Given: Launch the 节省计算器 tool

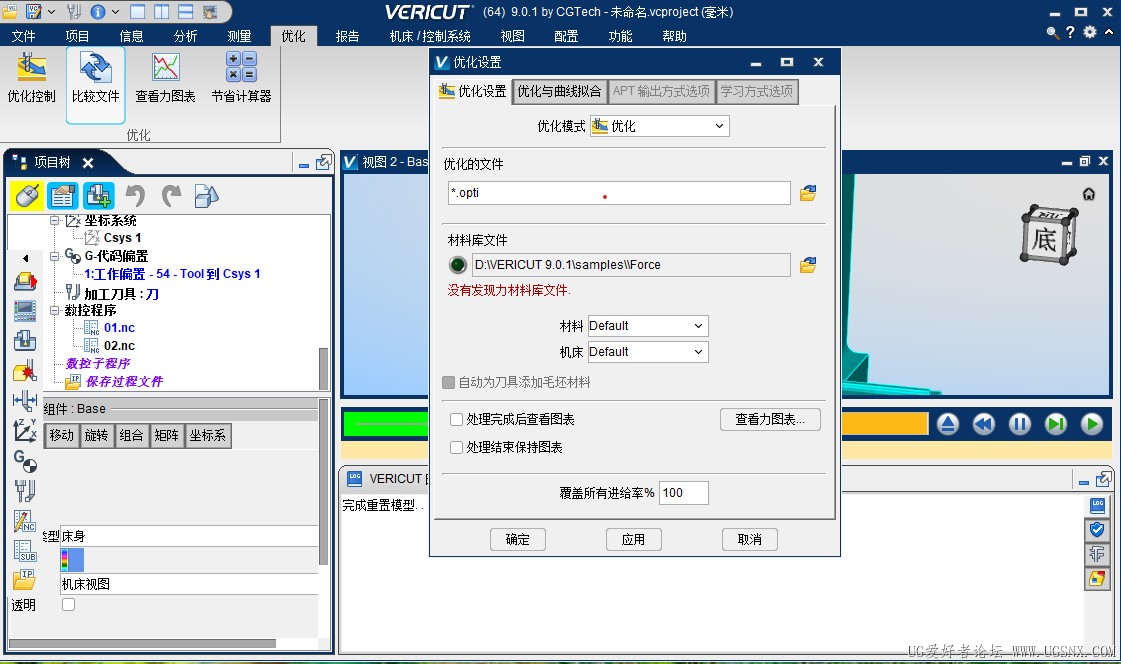Looking at the screenshot, I should (x=242, y=79).
